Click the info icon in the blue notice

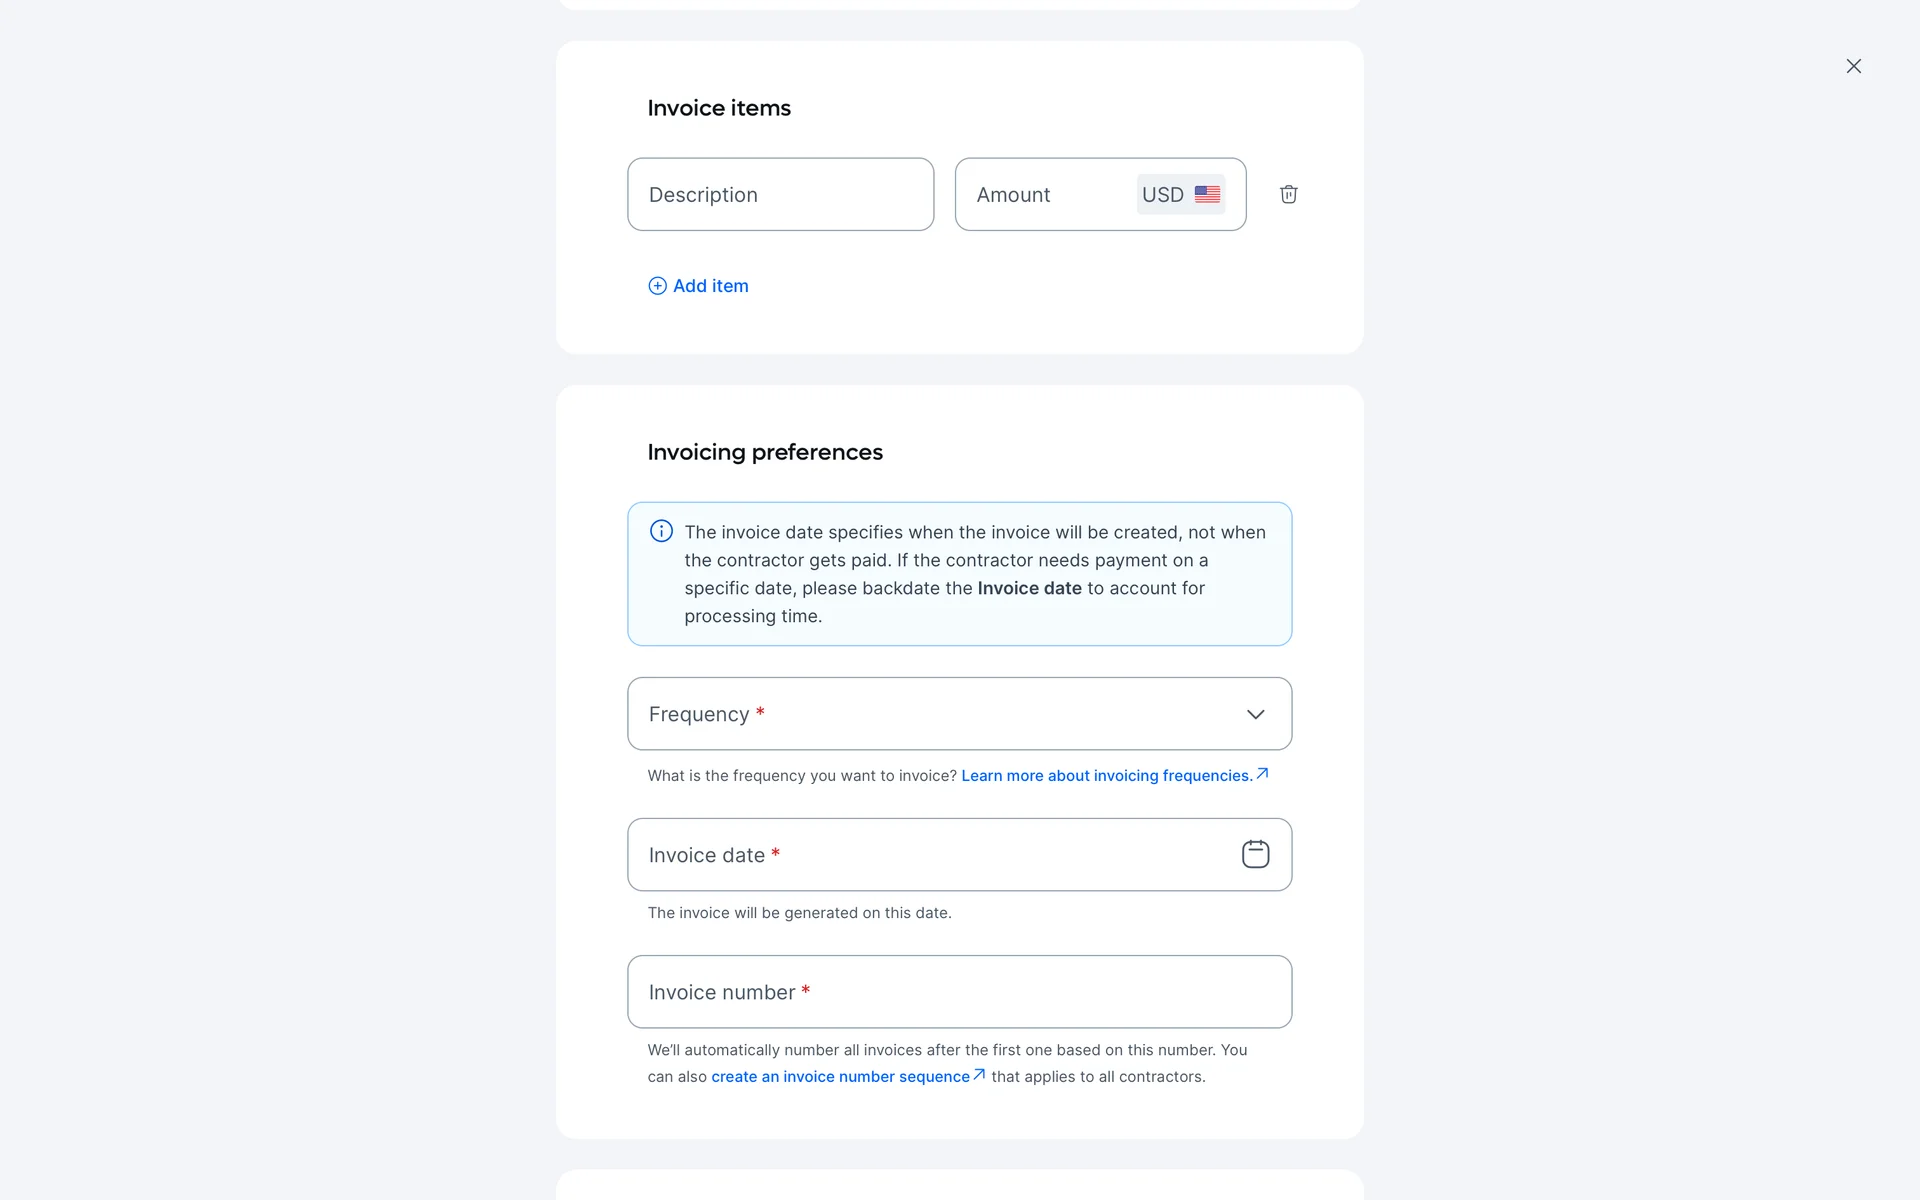pyautogui.click(x=661, y=531)
